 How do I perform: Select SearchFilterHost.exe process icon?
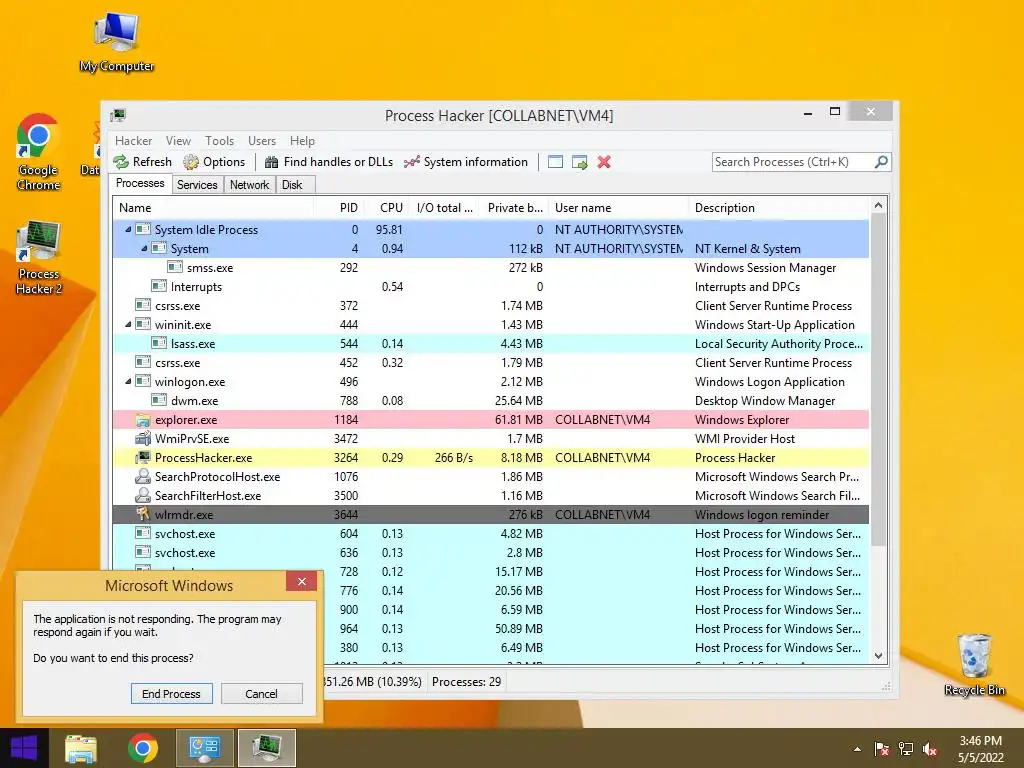142,496
